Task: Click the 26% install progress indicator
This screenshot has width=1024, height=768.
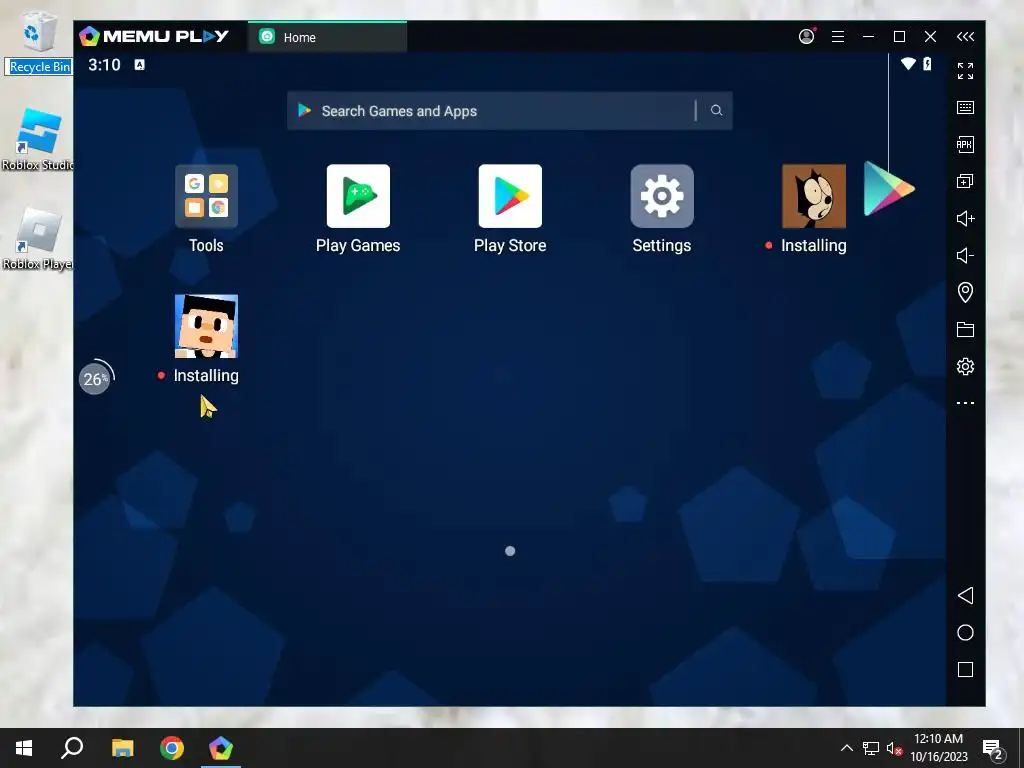Action: point(96,377)
